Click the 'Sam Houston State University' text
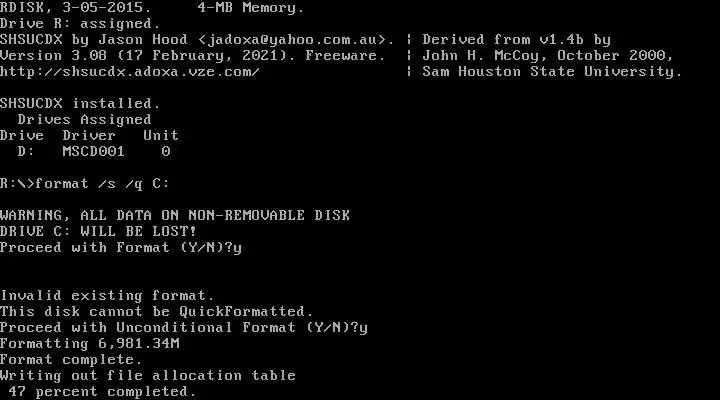720x400 pixels. click(x=552, y=72)
